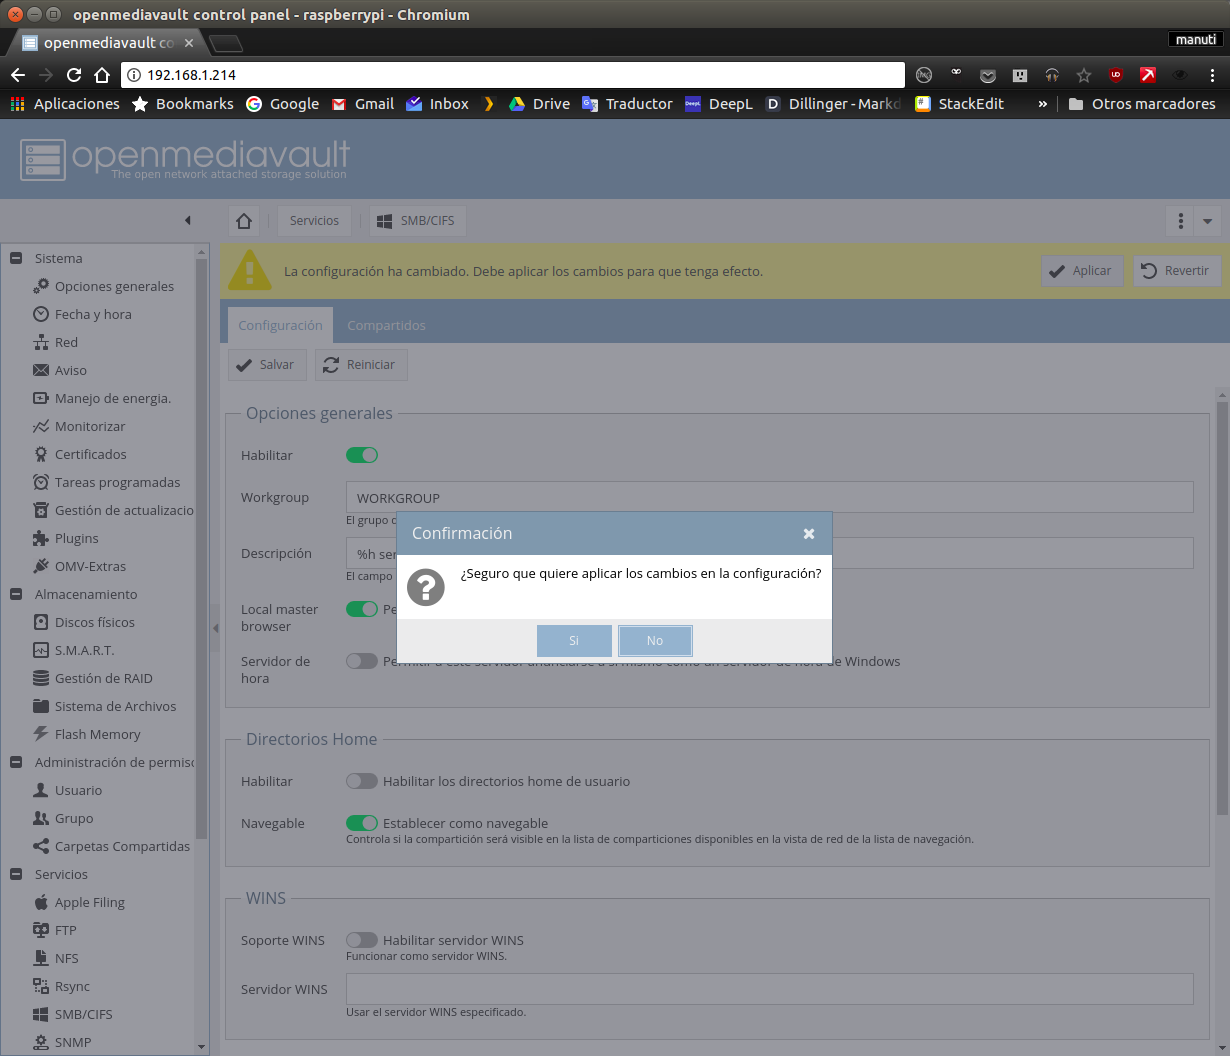Image resolution: width=1230 pixels, height=1056 pixels.
Task: Decline with the No button
Action: click(655, 641)
